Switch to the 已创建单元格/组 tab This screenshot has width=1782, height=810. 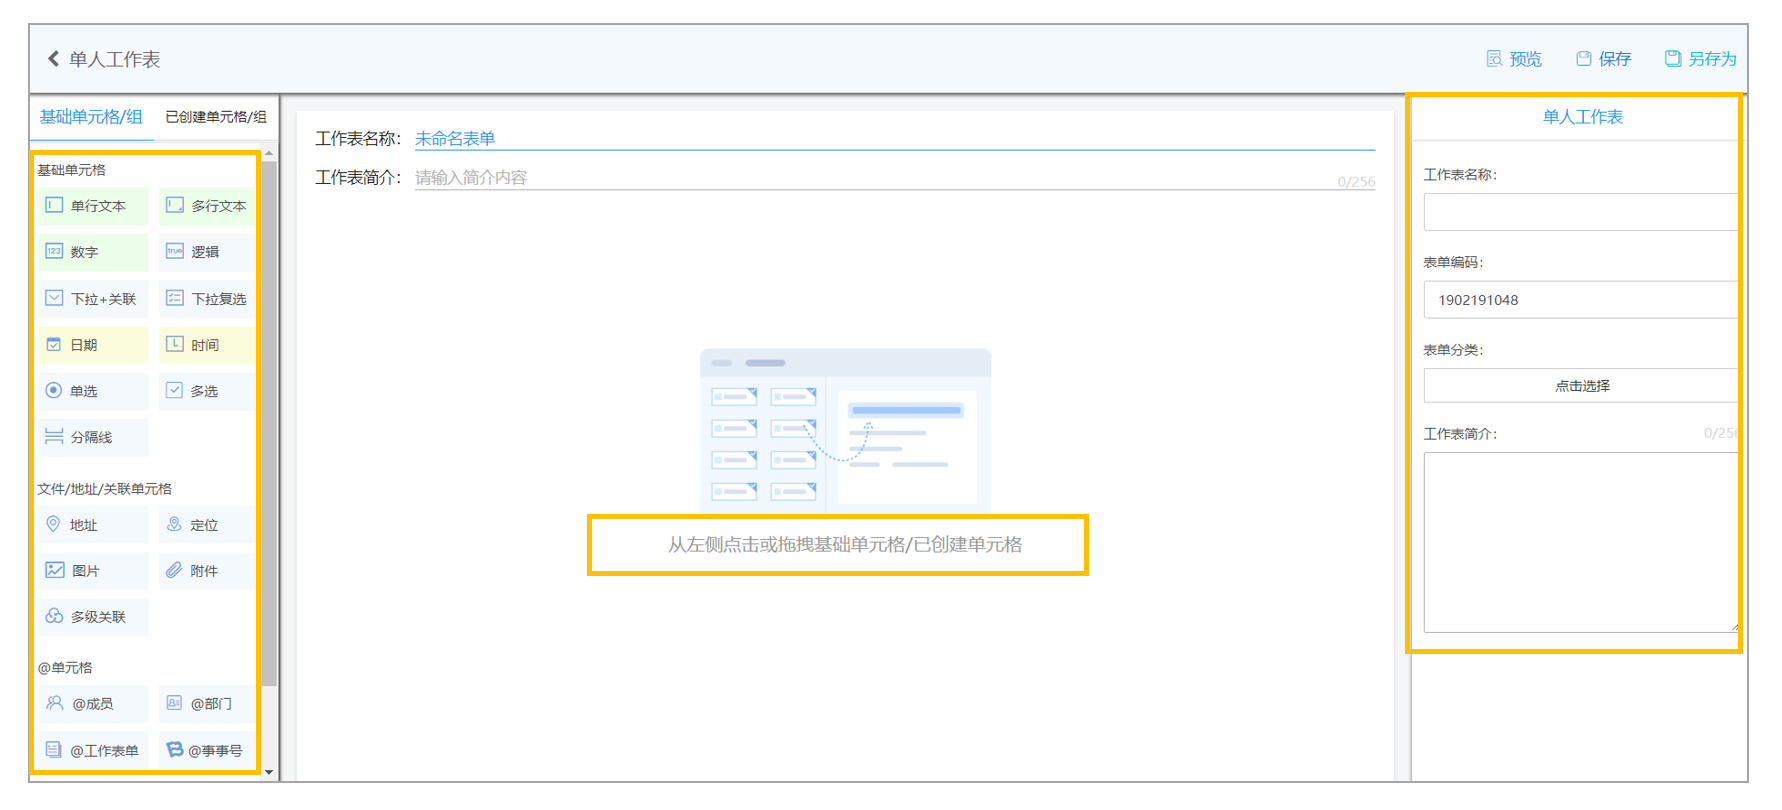pos(216,117)
